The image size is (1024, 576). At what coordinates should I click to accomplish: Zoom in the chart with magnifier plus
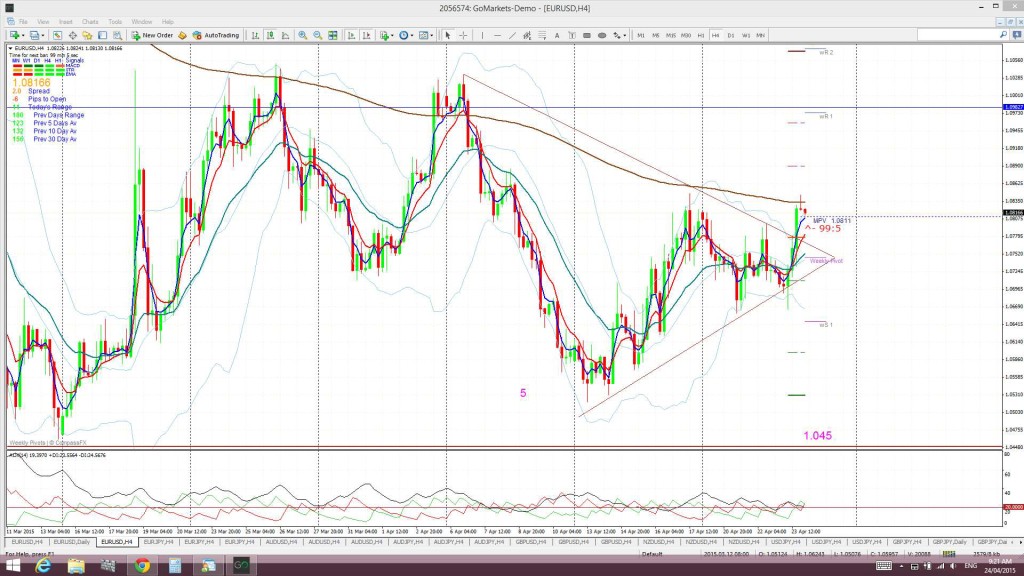point(303,35)
